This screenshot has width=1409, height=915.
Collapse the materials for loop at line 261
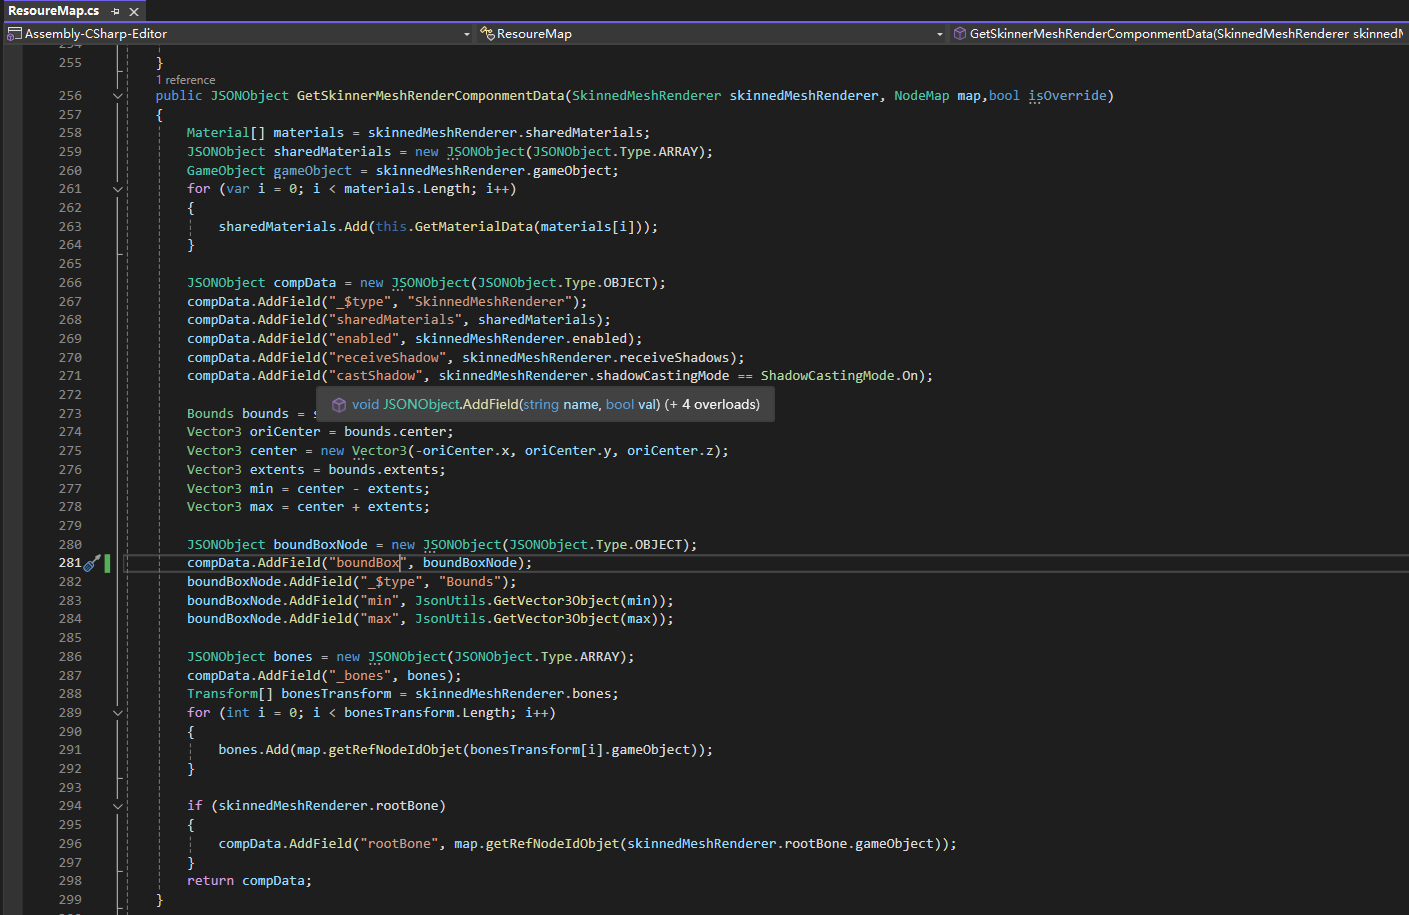point(118,189)
